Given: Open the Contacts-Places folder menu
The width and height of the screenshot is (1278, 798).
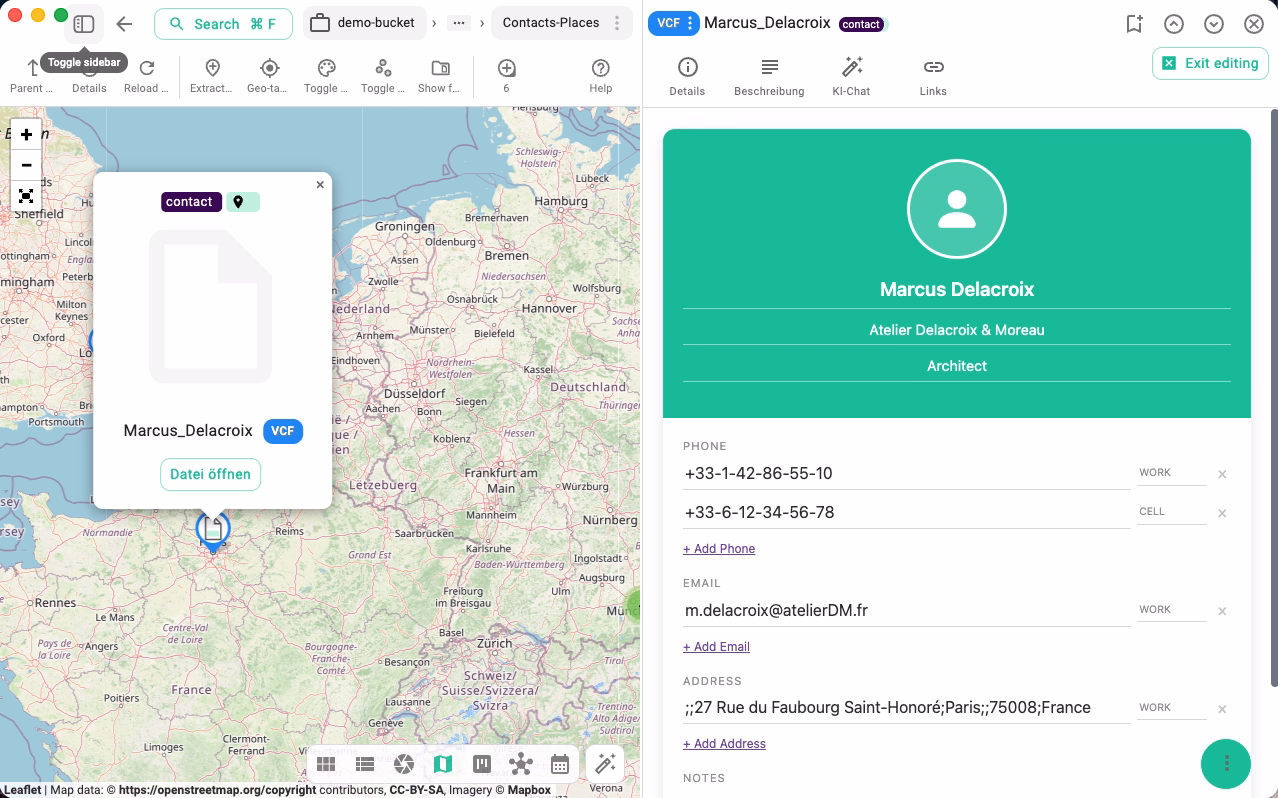Looking at the screenshot, I should coord(617,24).
